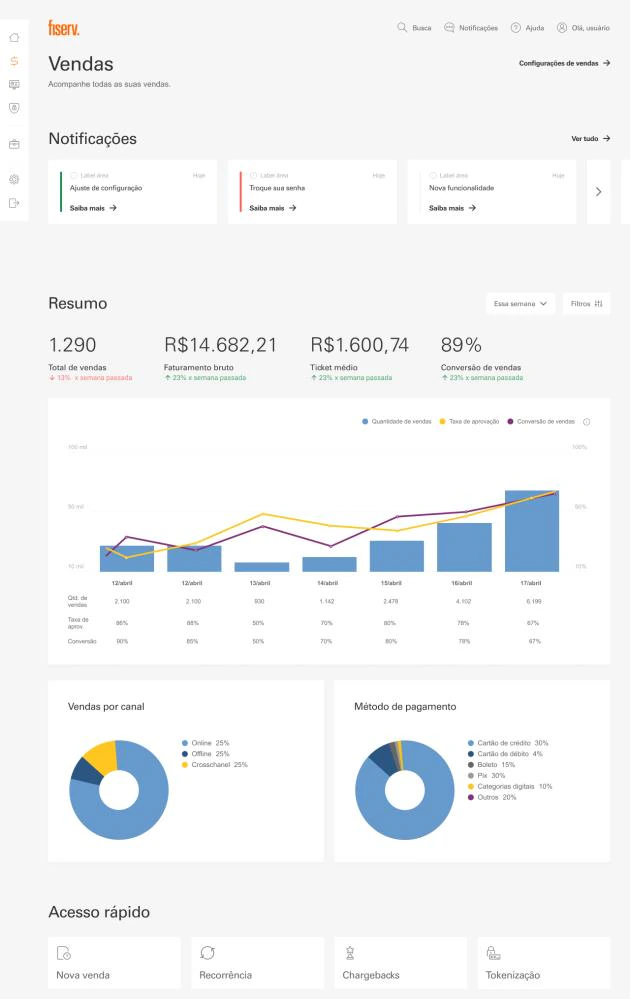Image resolution: width=630 pixels, height=999 pixels.
Task: Open the briefcase icon in sidebar
Action: coord(14,145)
